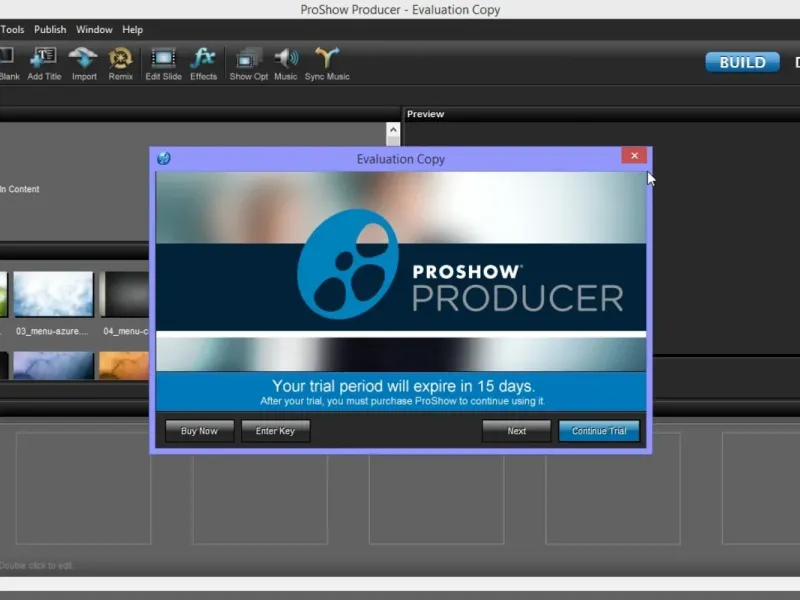
Task: Click the blue BUILD button
Action: (742, 62)
